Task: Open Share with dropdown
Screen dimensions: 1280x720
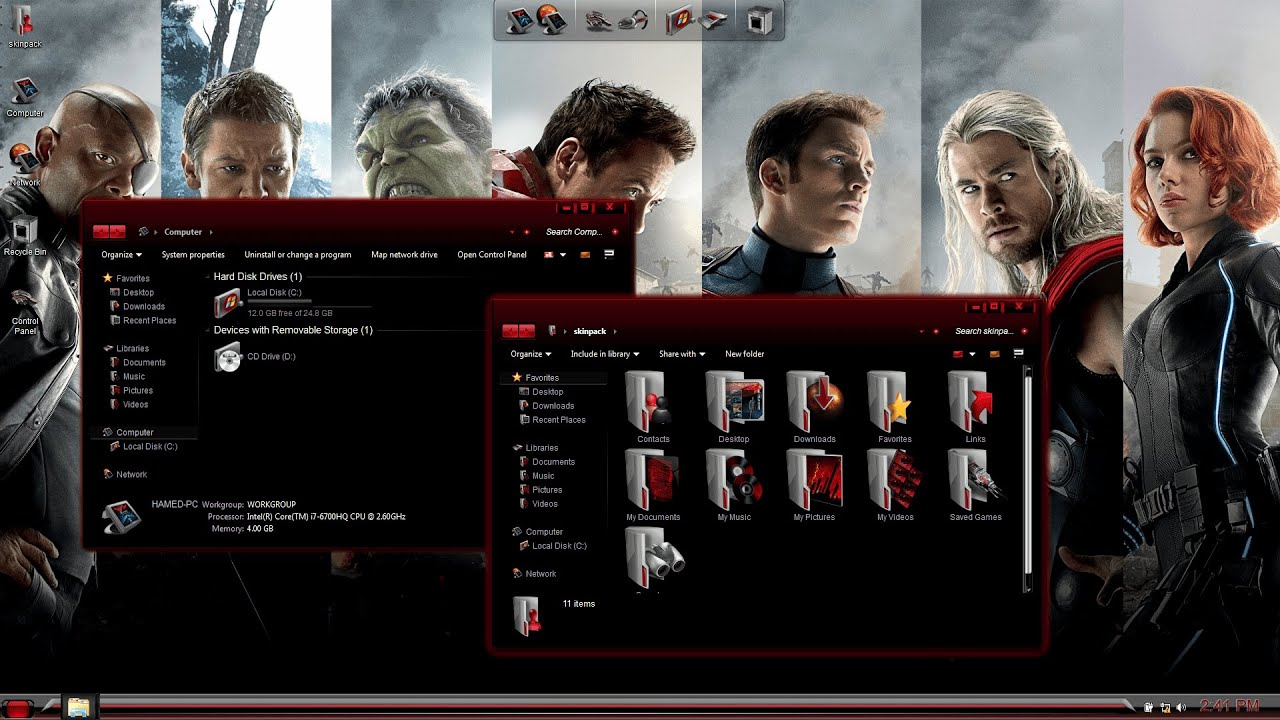Action: point(682,353)
